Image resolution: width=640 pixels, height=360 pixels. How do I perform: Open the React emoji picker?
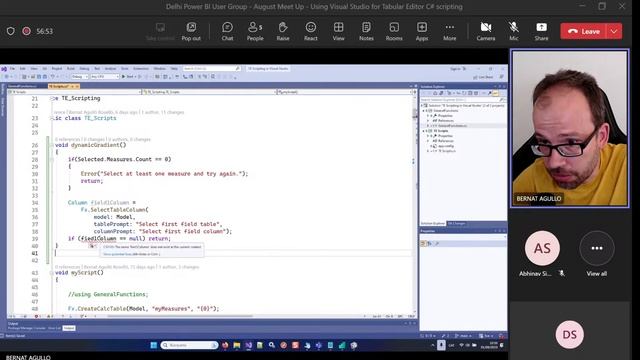pyautogui.click(x=311, y=31)
